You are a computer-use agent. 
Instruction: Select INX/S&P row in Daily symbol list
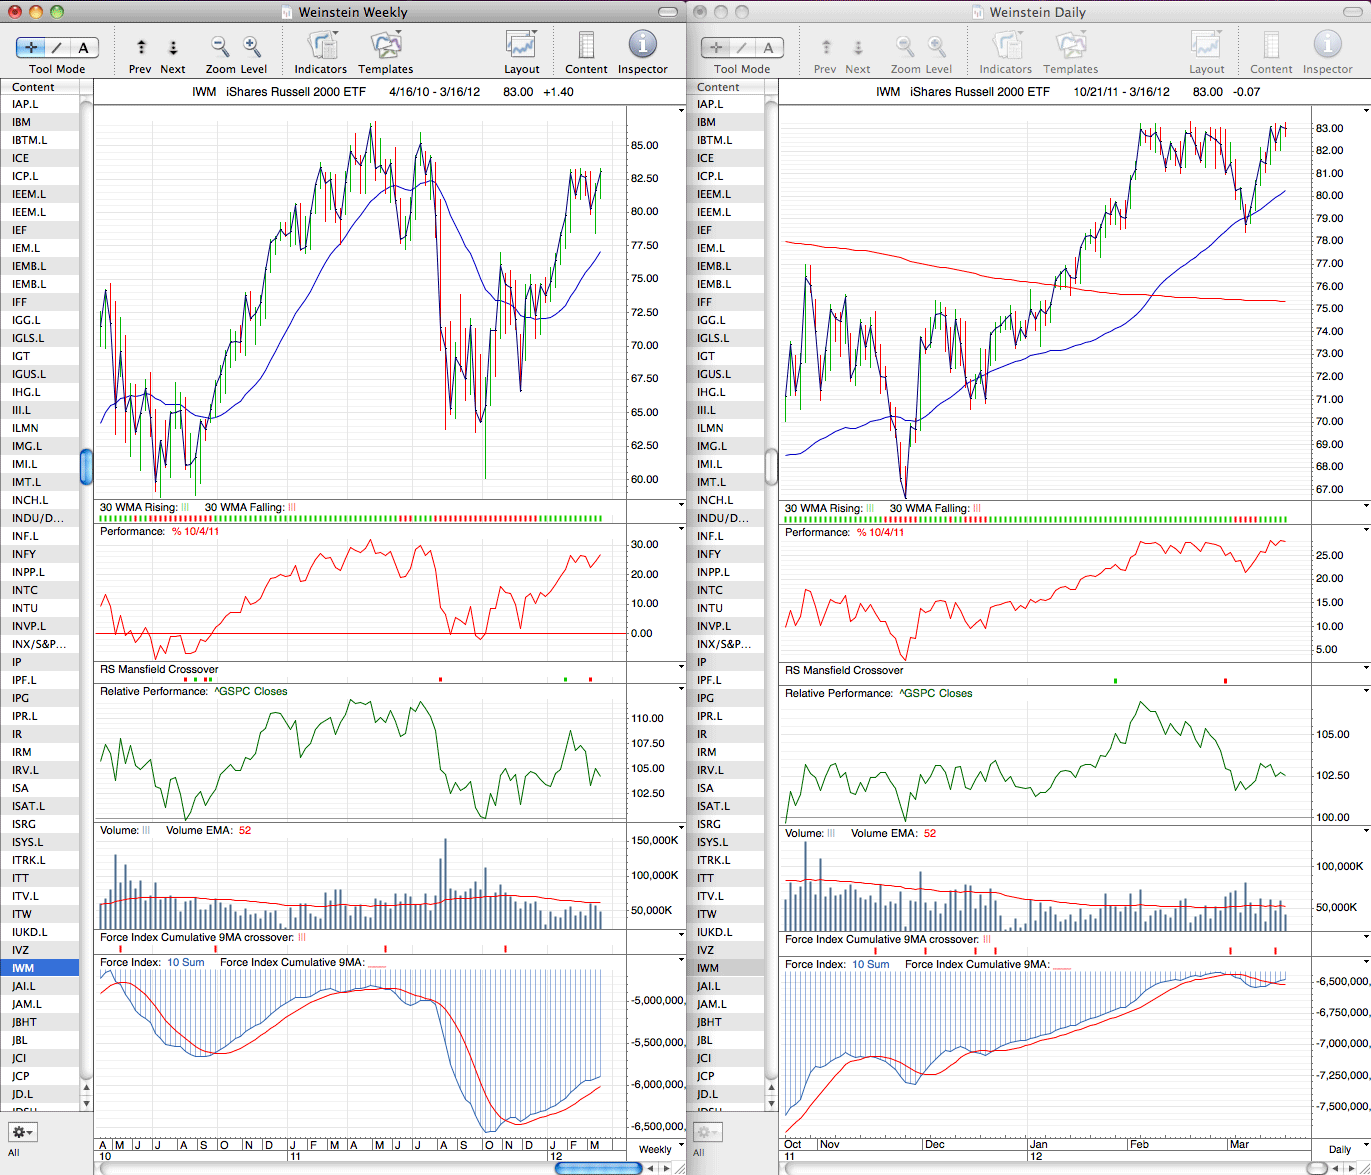click(x=725, y=644)
